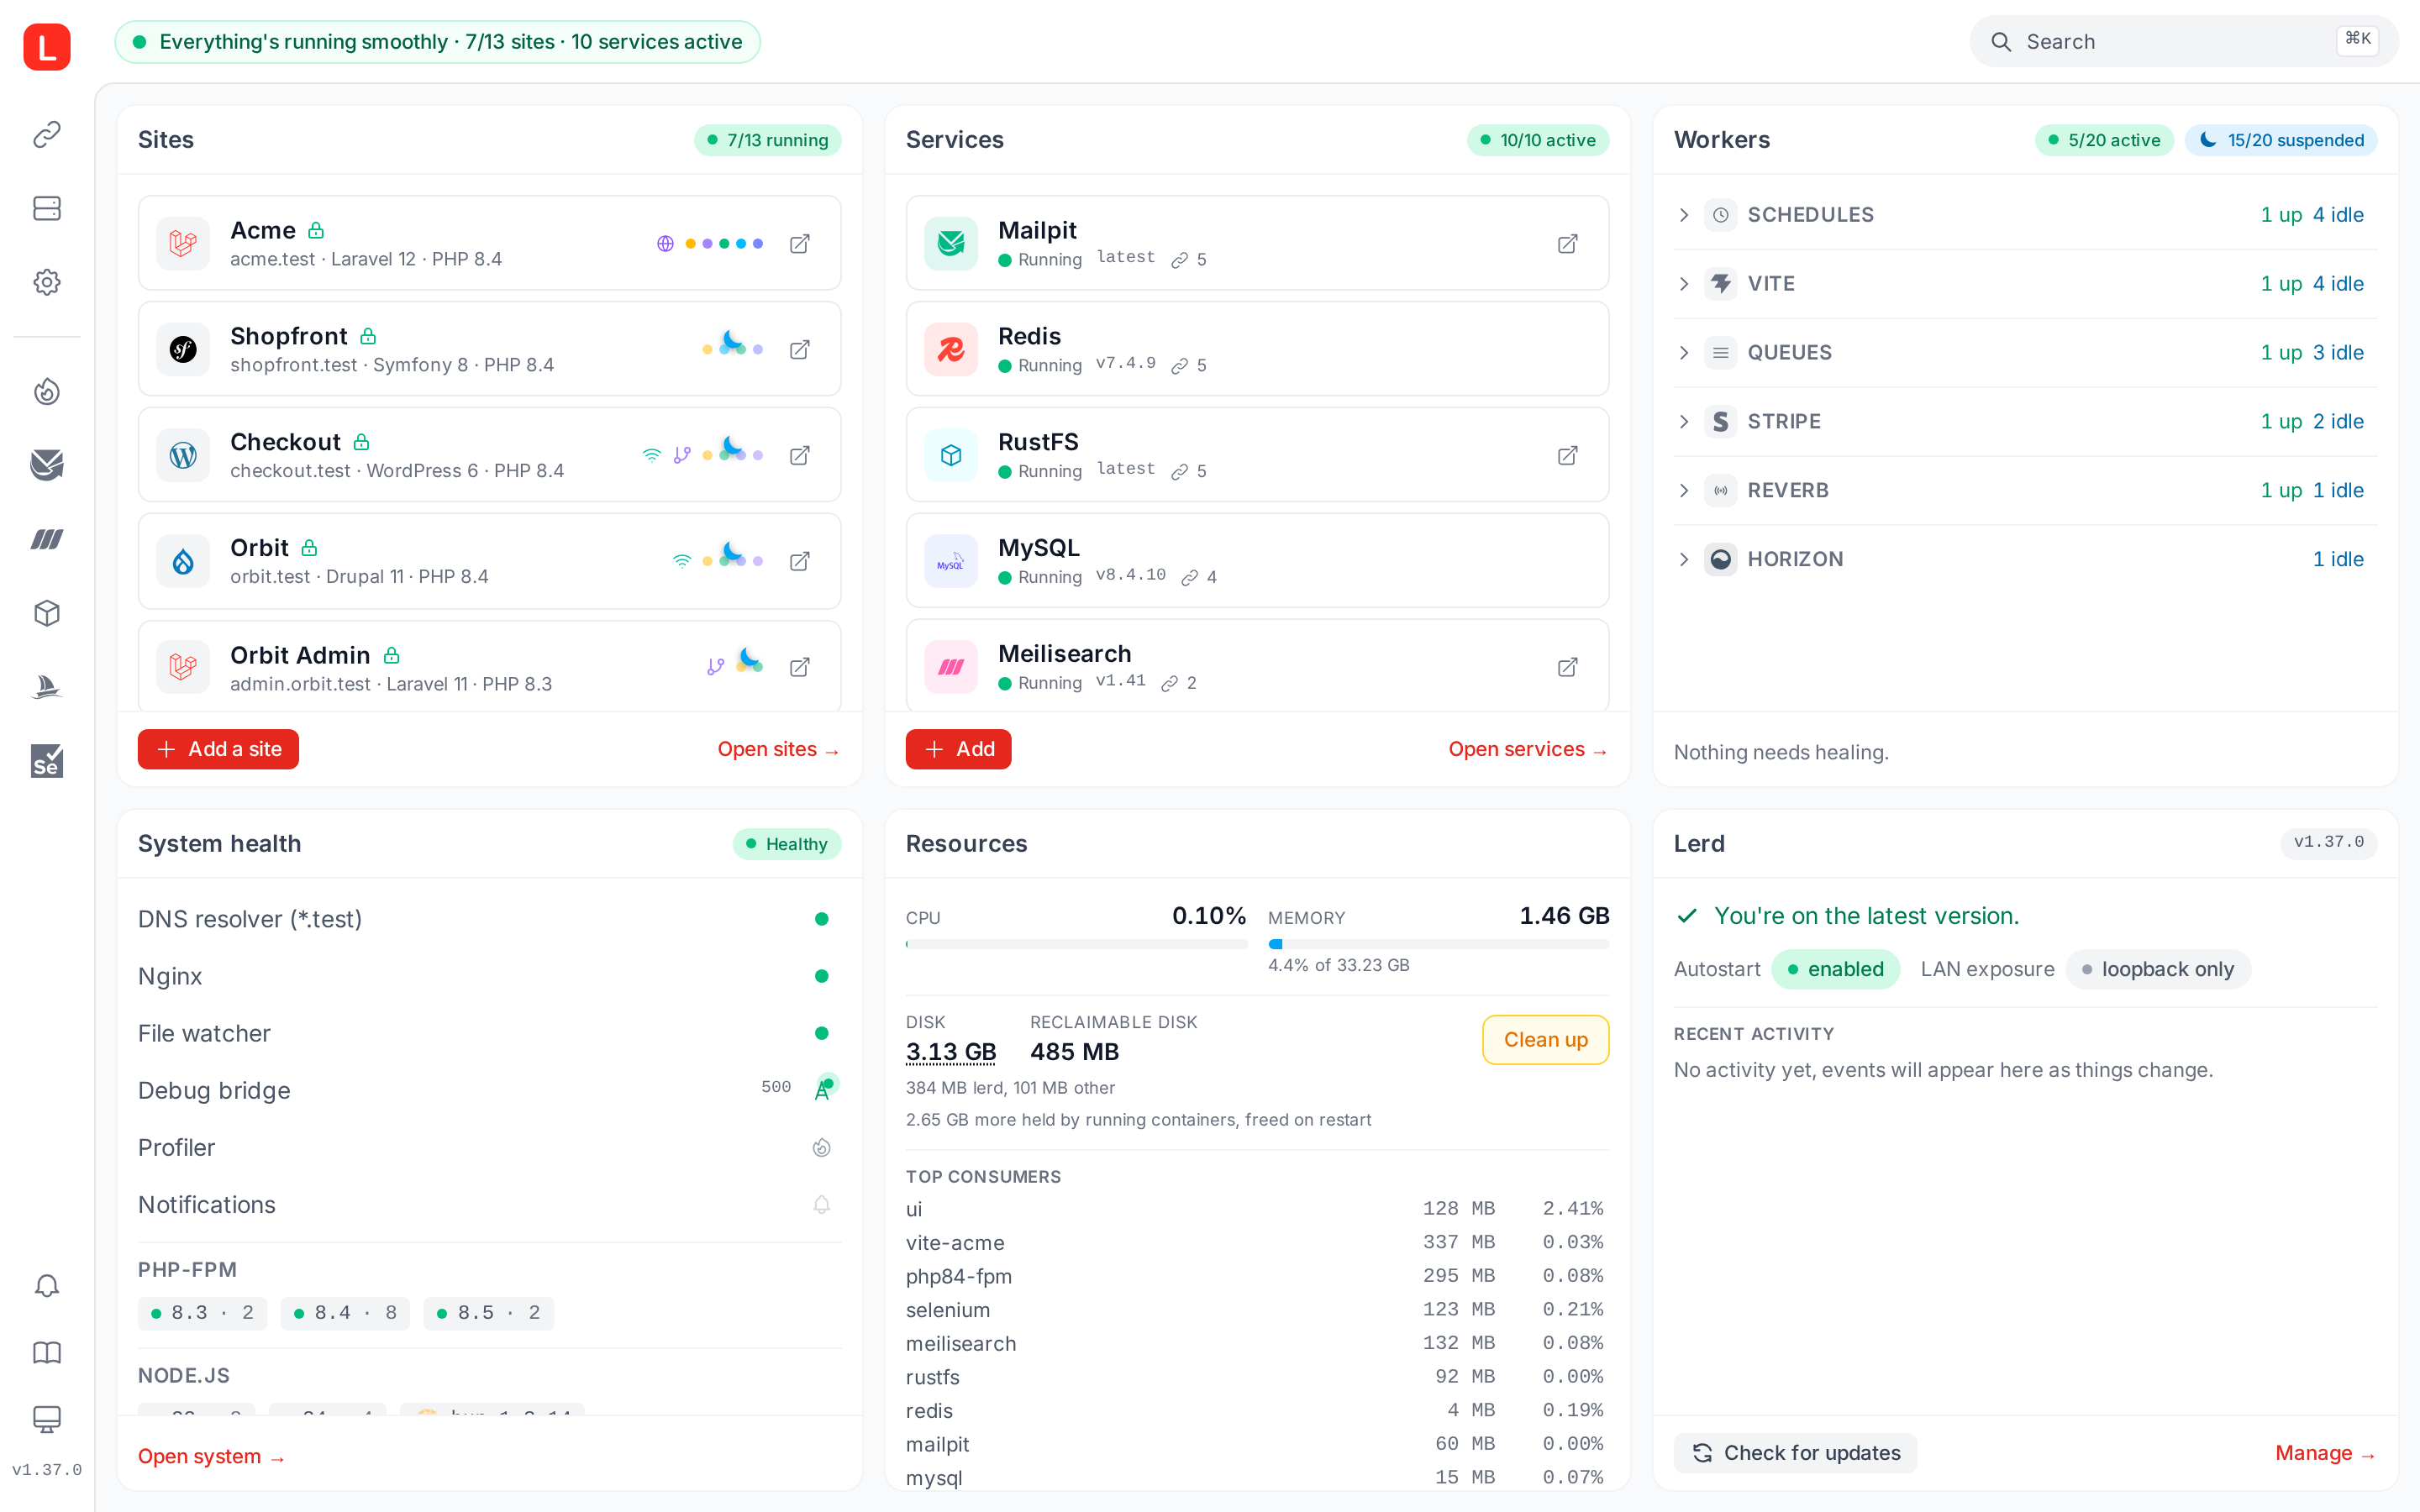This screenshot has width=2420, height=1512.
Task: Open the Meilisearch icon in the sidebar
Action: tap(47, 539)
